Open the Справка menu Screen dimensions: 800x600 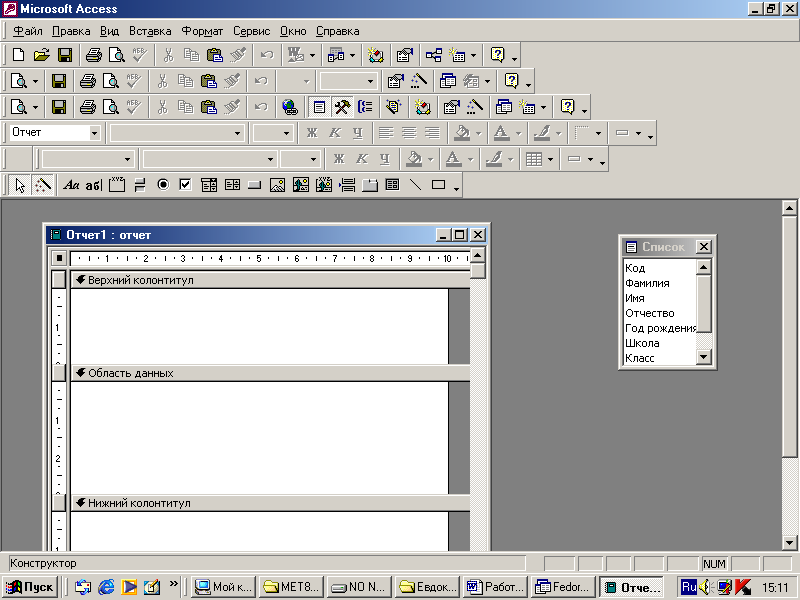[x=337, y=31]
